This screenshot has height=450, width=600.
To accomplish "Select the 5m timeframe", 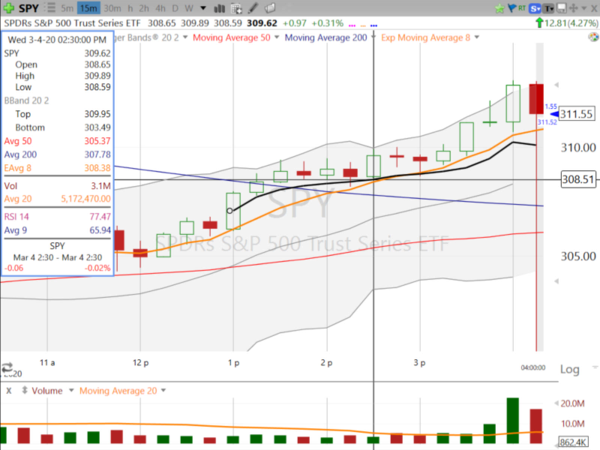I will [x=67, y=8].
